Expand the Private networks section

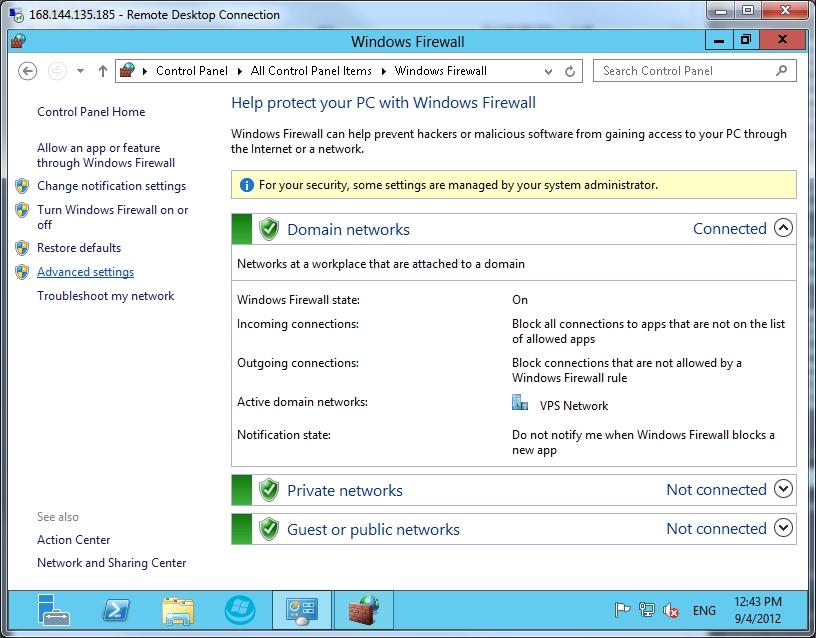pos(783,489)
